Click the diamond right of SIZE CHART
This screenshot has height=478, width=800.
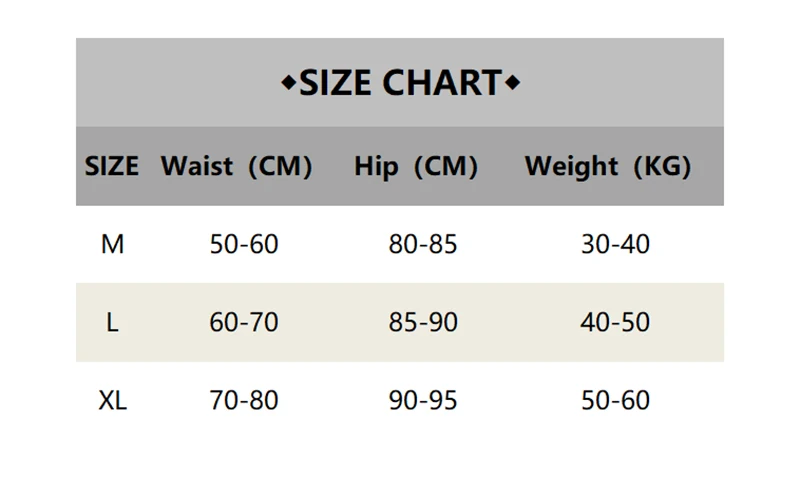pos(514,83)
